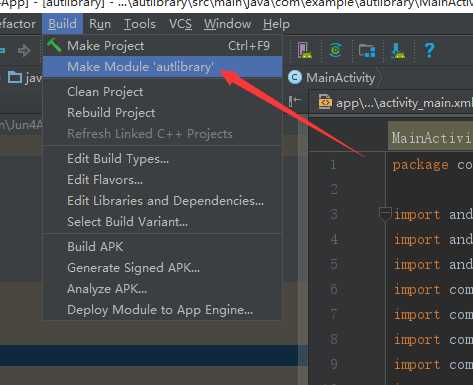Switch to the activity_main.xml editor tab
473x385 pixels.
[396, 103]
